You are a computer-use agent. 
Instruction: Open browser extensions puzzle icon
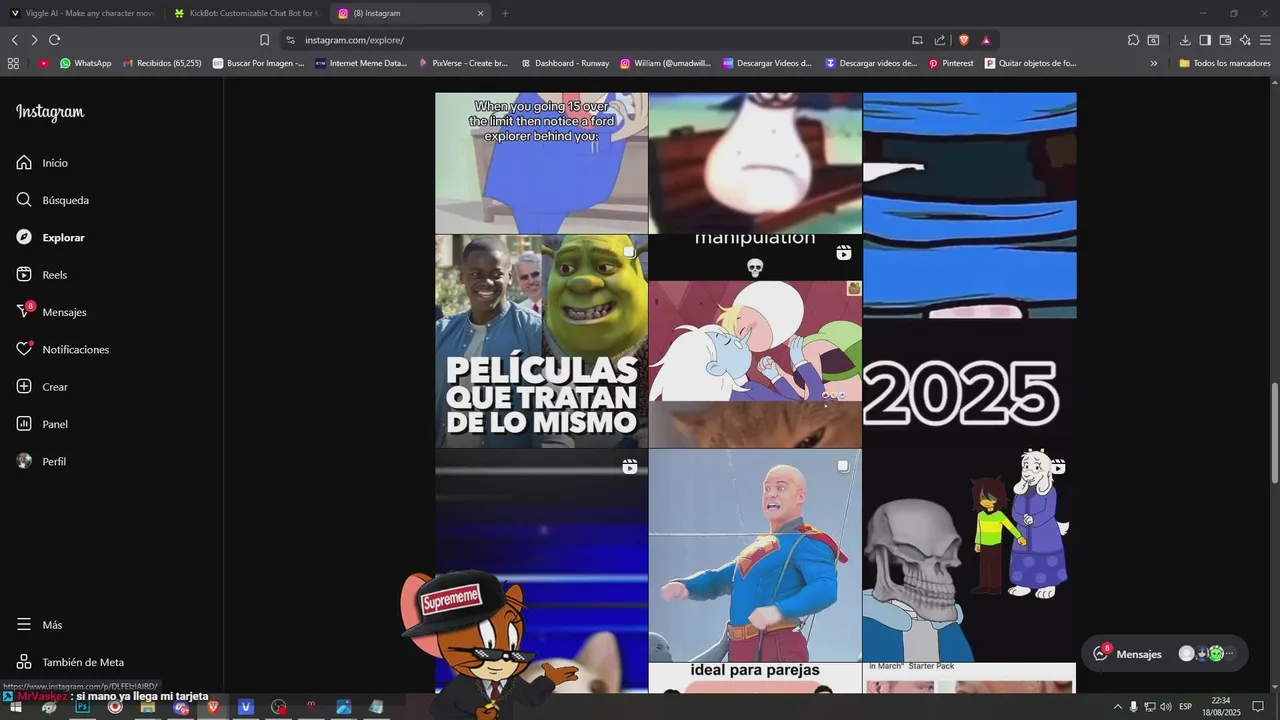click(x=1133, y=40)
